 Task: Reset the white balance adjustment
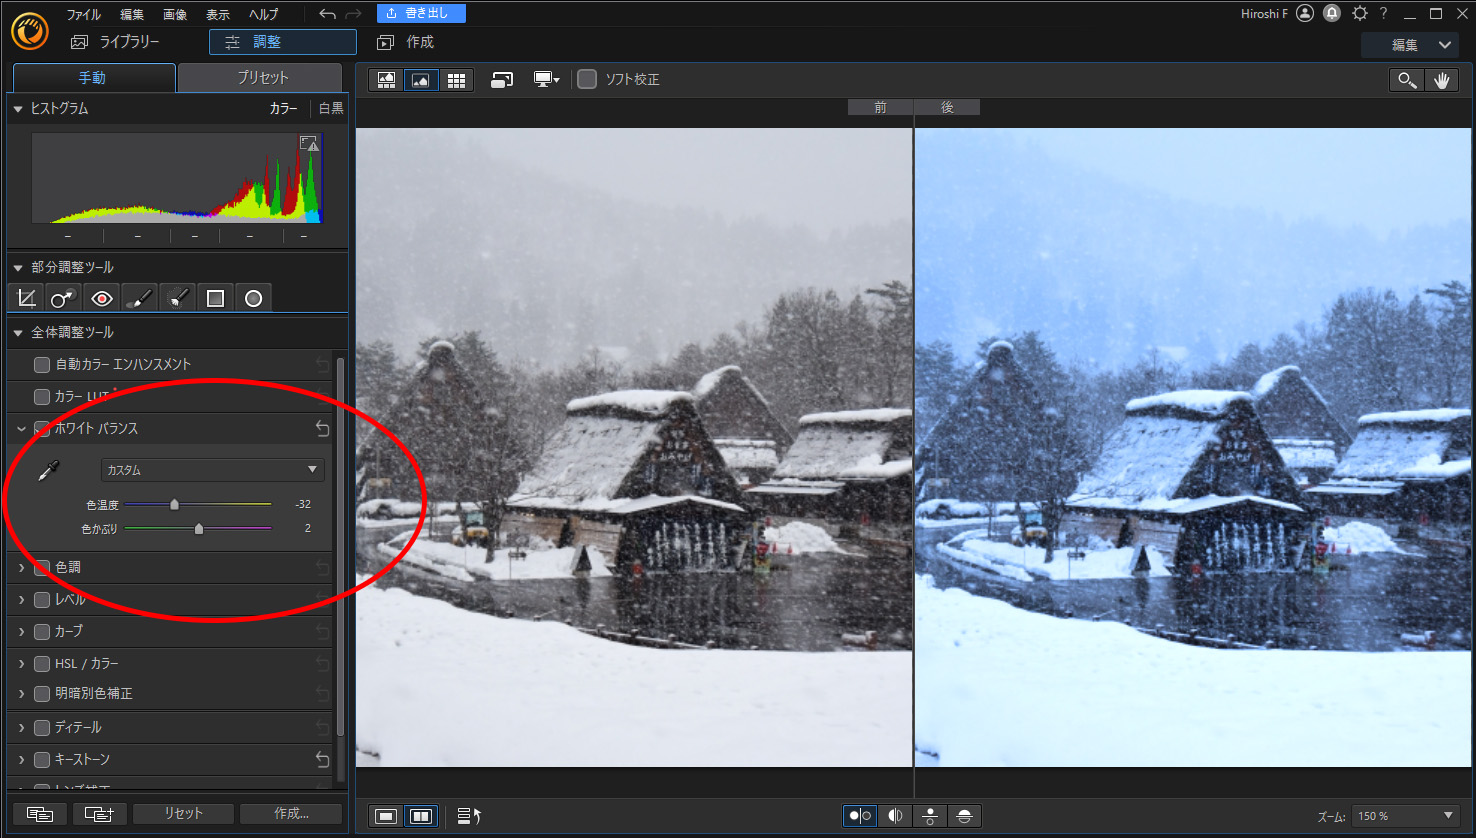322,428
